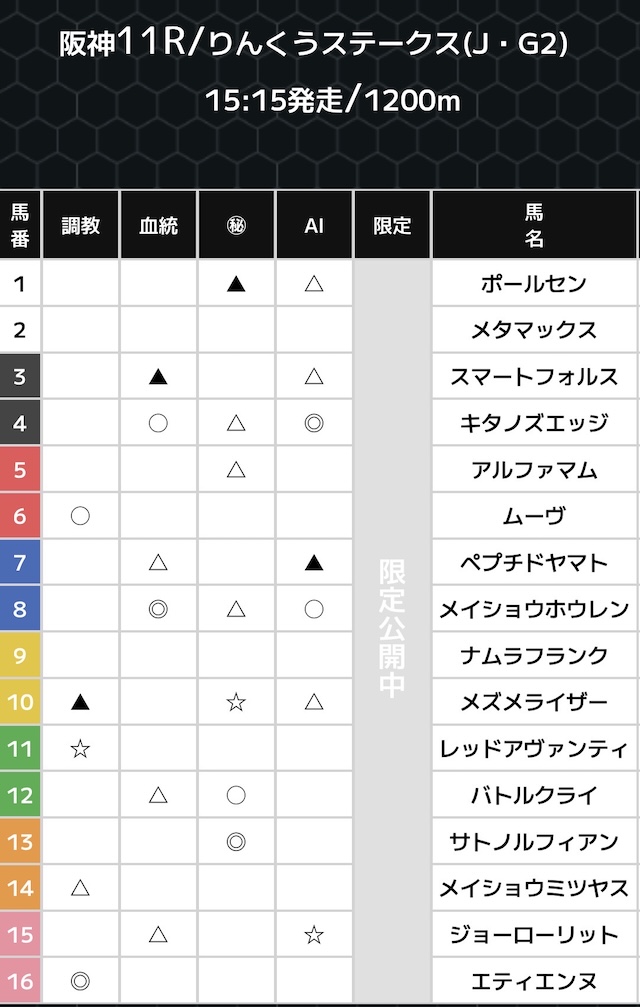Click double circle in エティエンヌ 調教 cell
This screenshot has height=1007, width=640.
click(x=80, y=981)
